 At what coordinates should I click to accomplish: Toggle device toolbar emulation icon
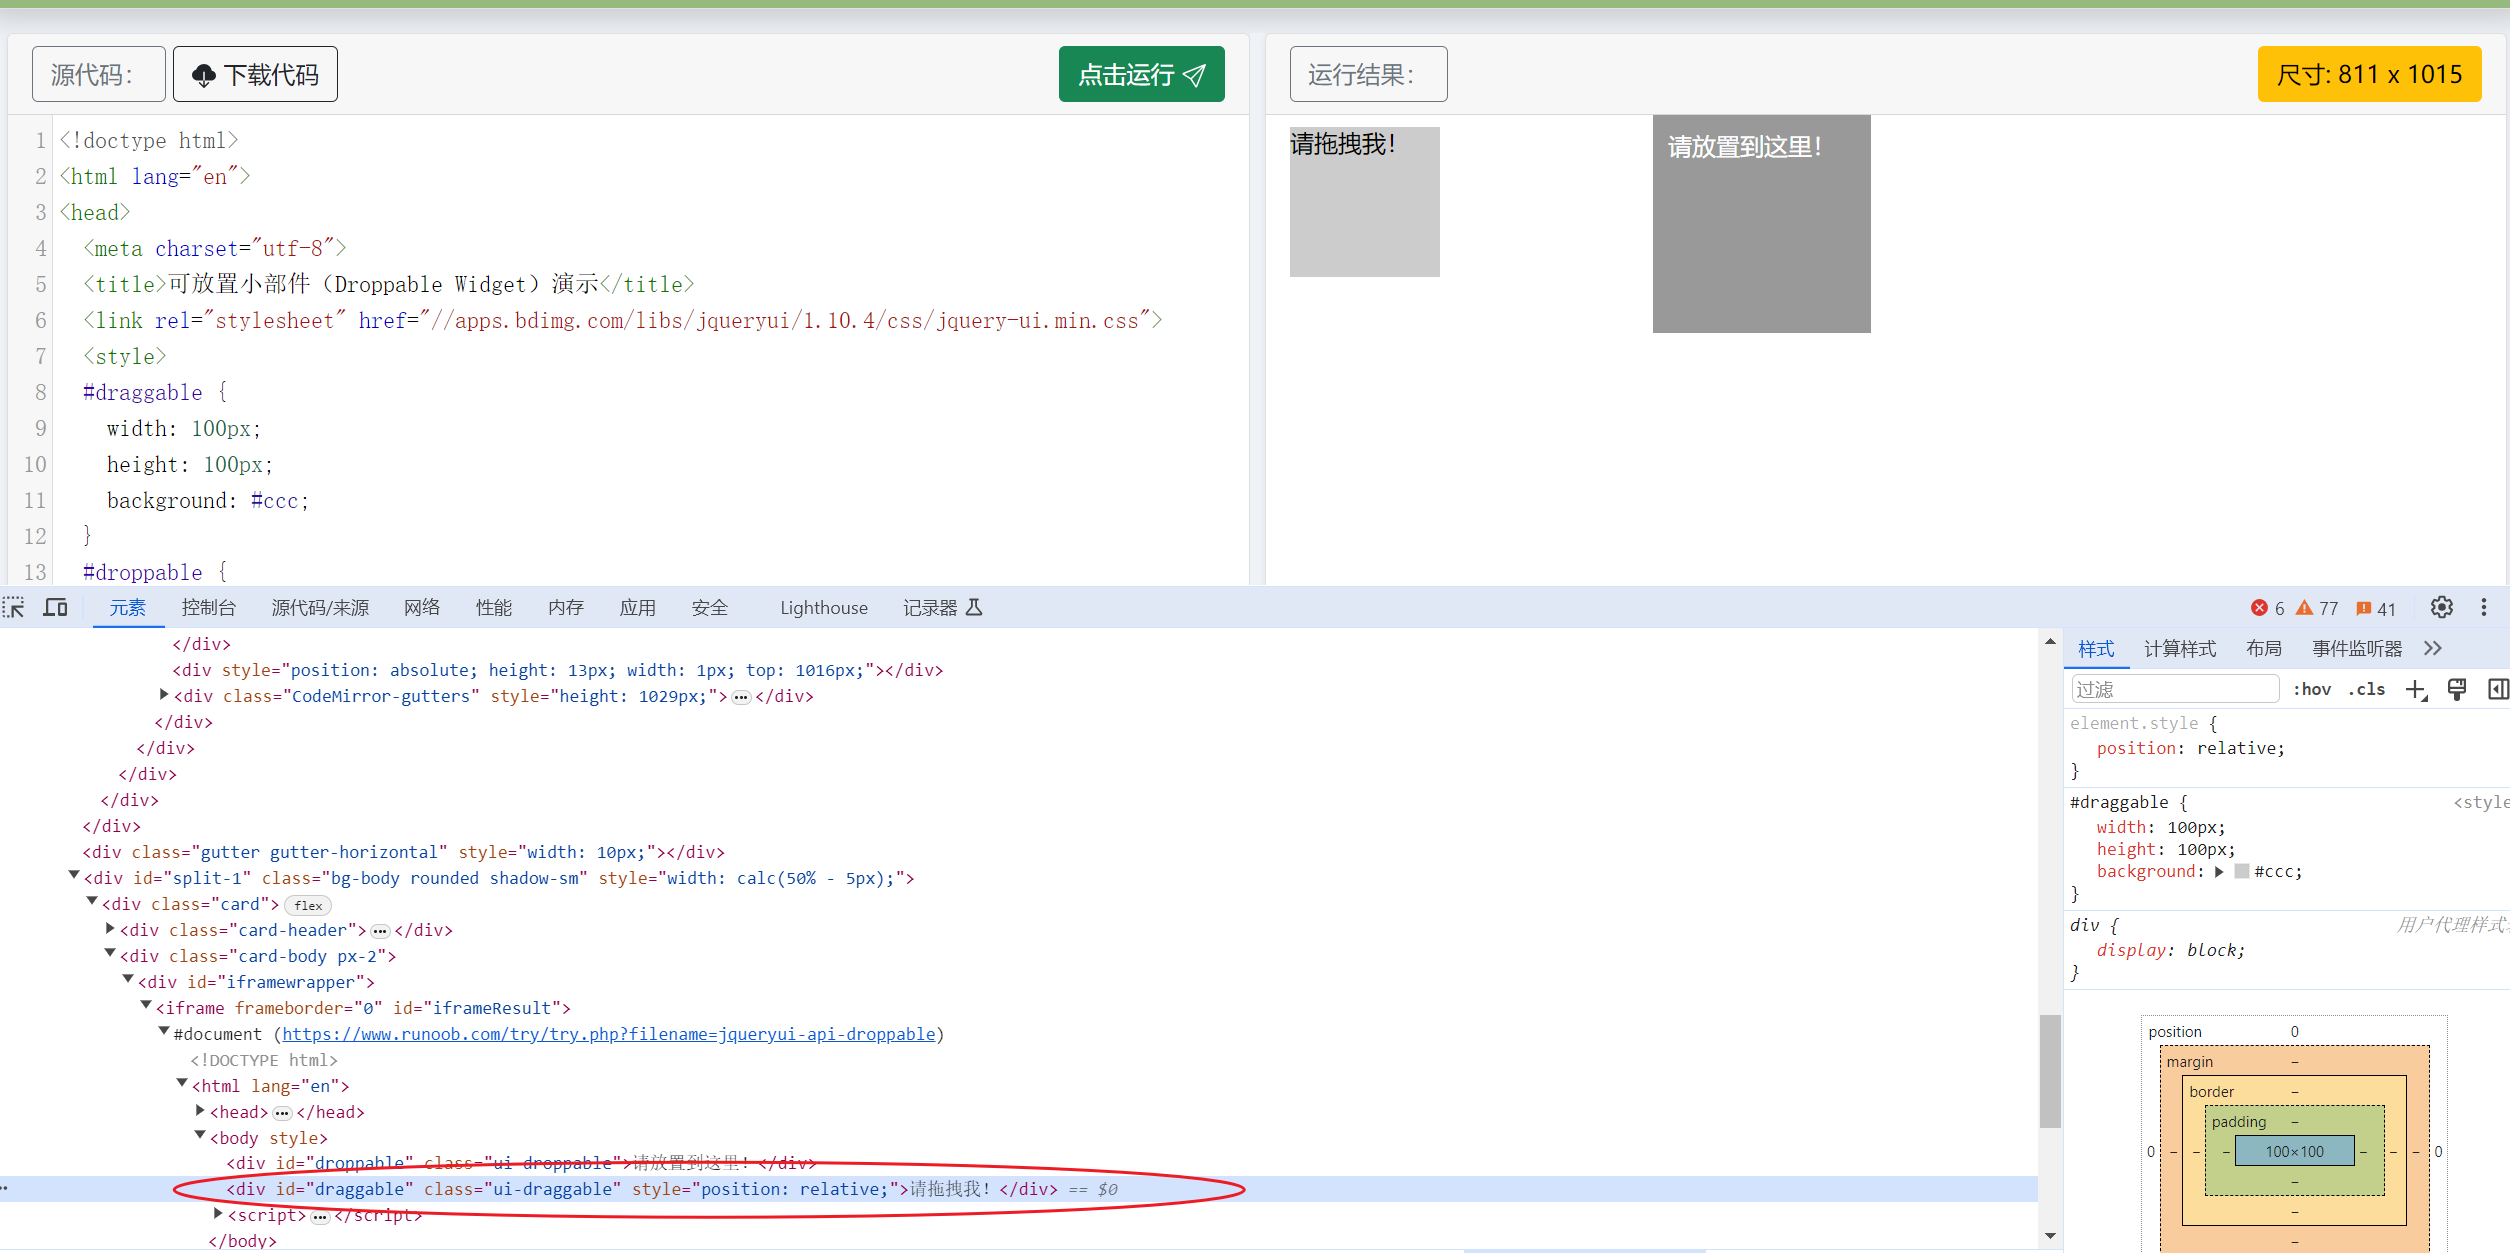tap(55, 607)
